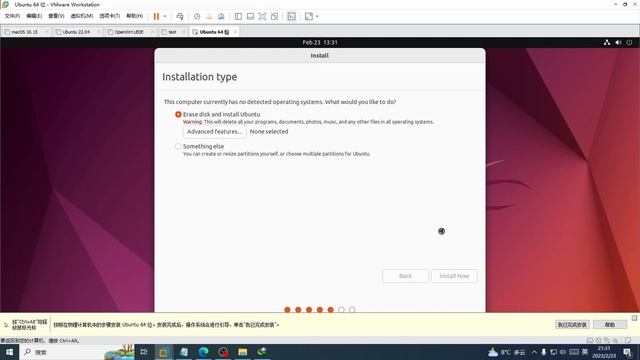Click the send Ctrl+Alt+Del toolbar icon
Screen dimensions: 640x360
pyautogui.click(x=180, y=16)
